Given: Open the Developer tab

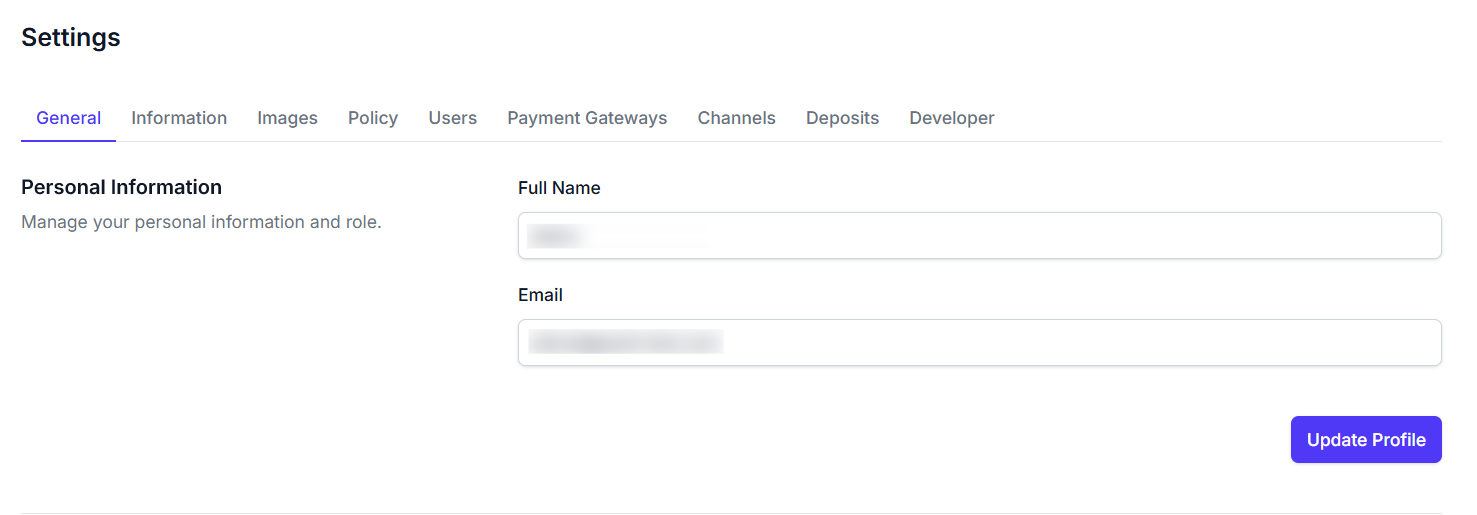Looking at the screenshot, I should (951, 118).
